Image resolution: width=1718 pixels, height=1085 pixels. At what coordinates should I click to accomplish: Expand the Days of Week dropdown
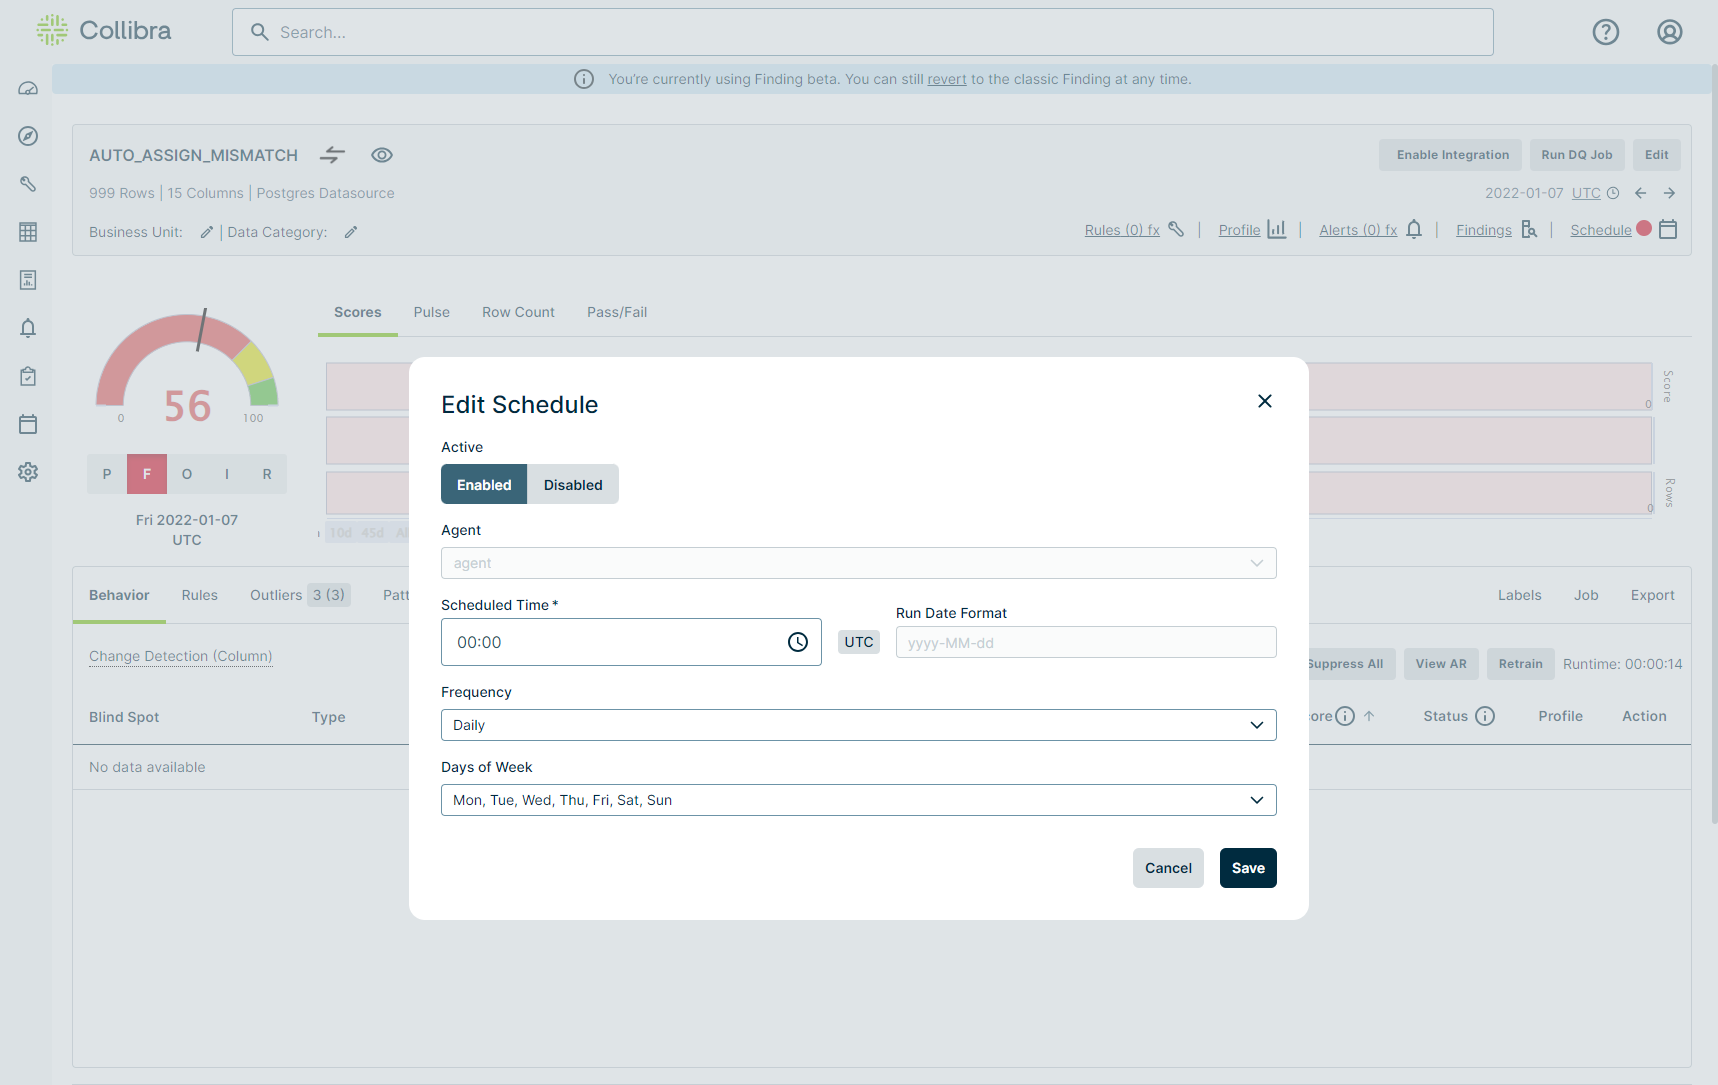[x=858, y=799]
